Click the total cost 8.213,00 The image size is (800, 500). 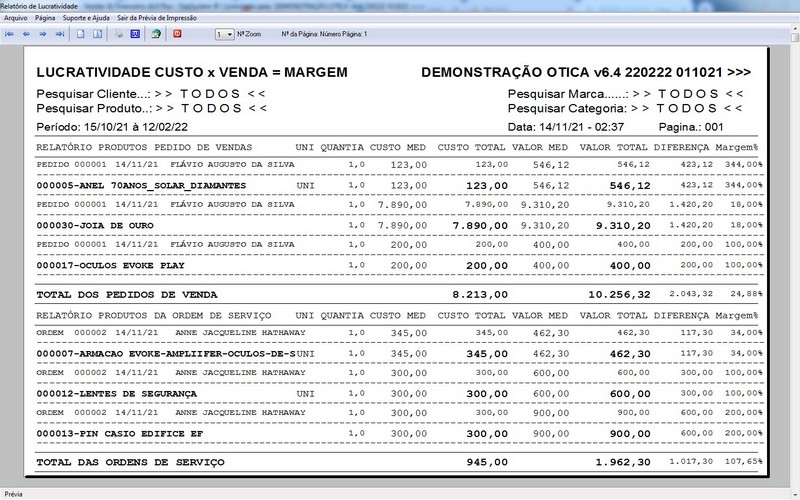click(480, 295)
